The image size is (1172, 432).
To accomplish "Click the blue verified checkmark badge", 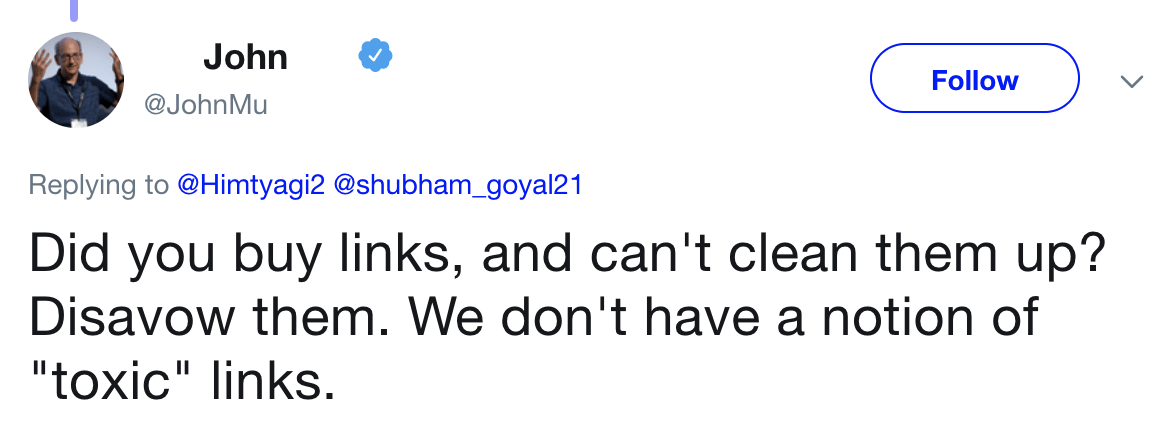I will pyautogui.click(x=375, y=57).
